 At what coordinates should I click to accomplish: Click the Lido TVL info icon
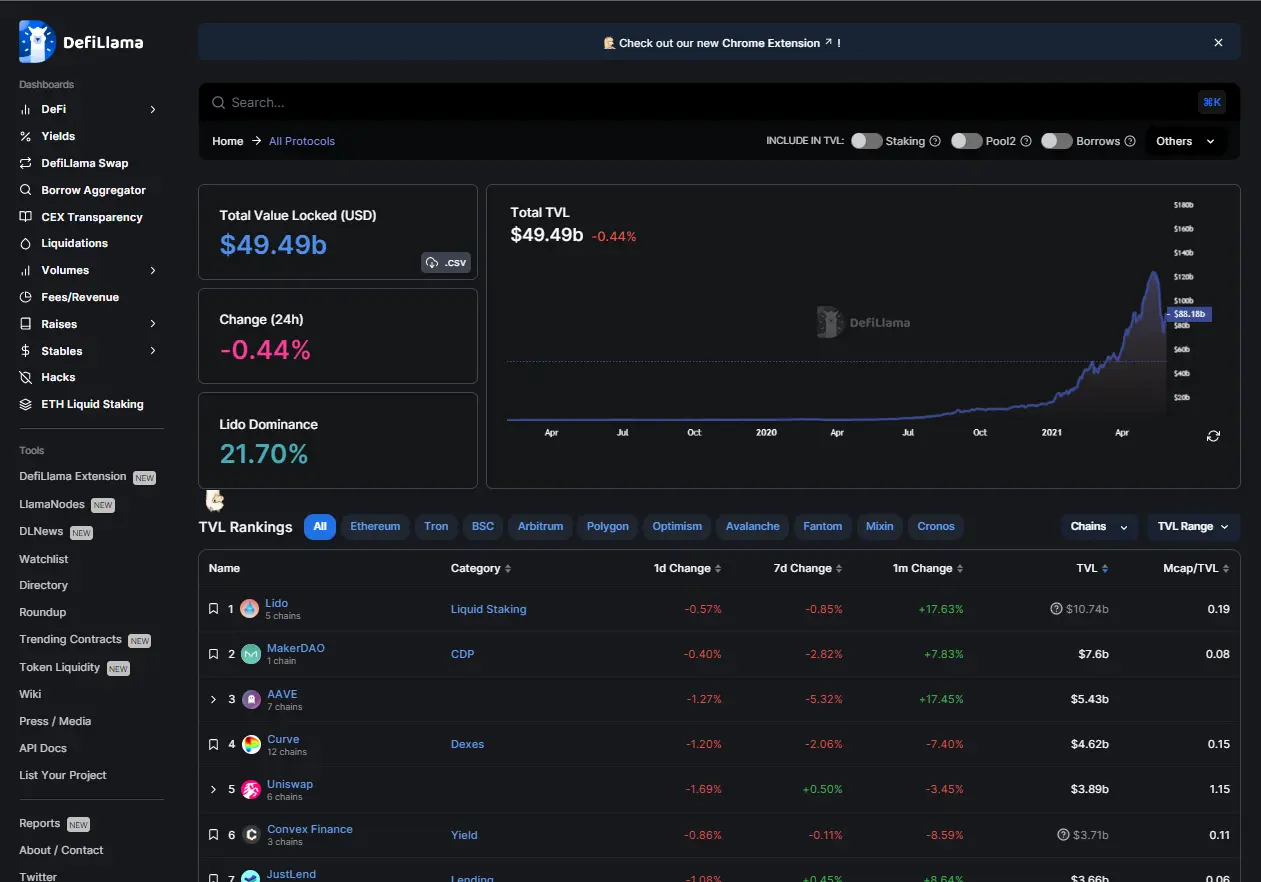coord(1056,609)
